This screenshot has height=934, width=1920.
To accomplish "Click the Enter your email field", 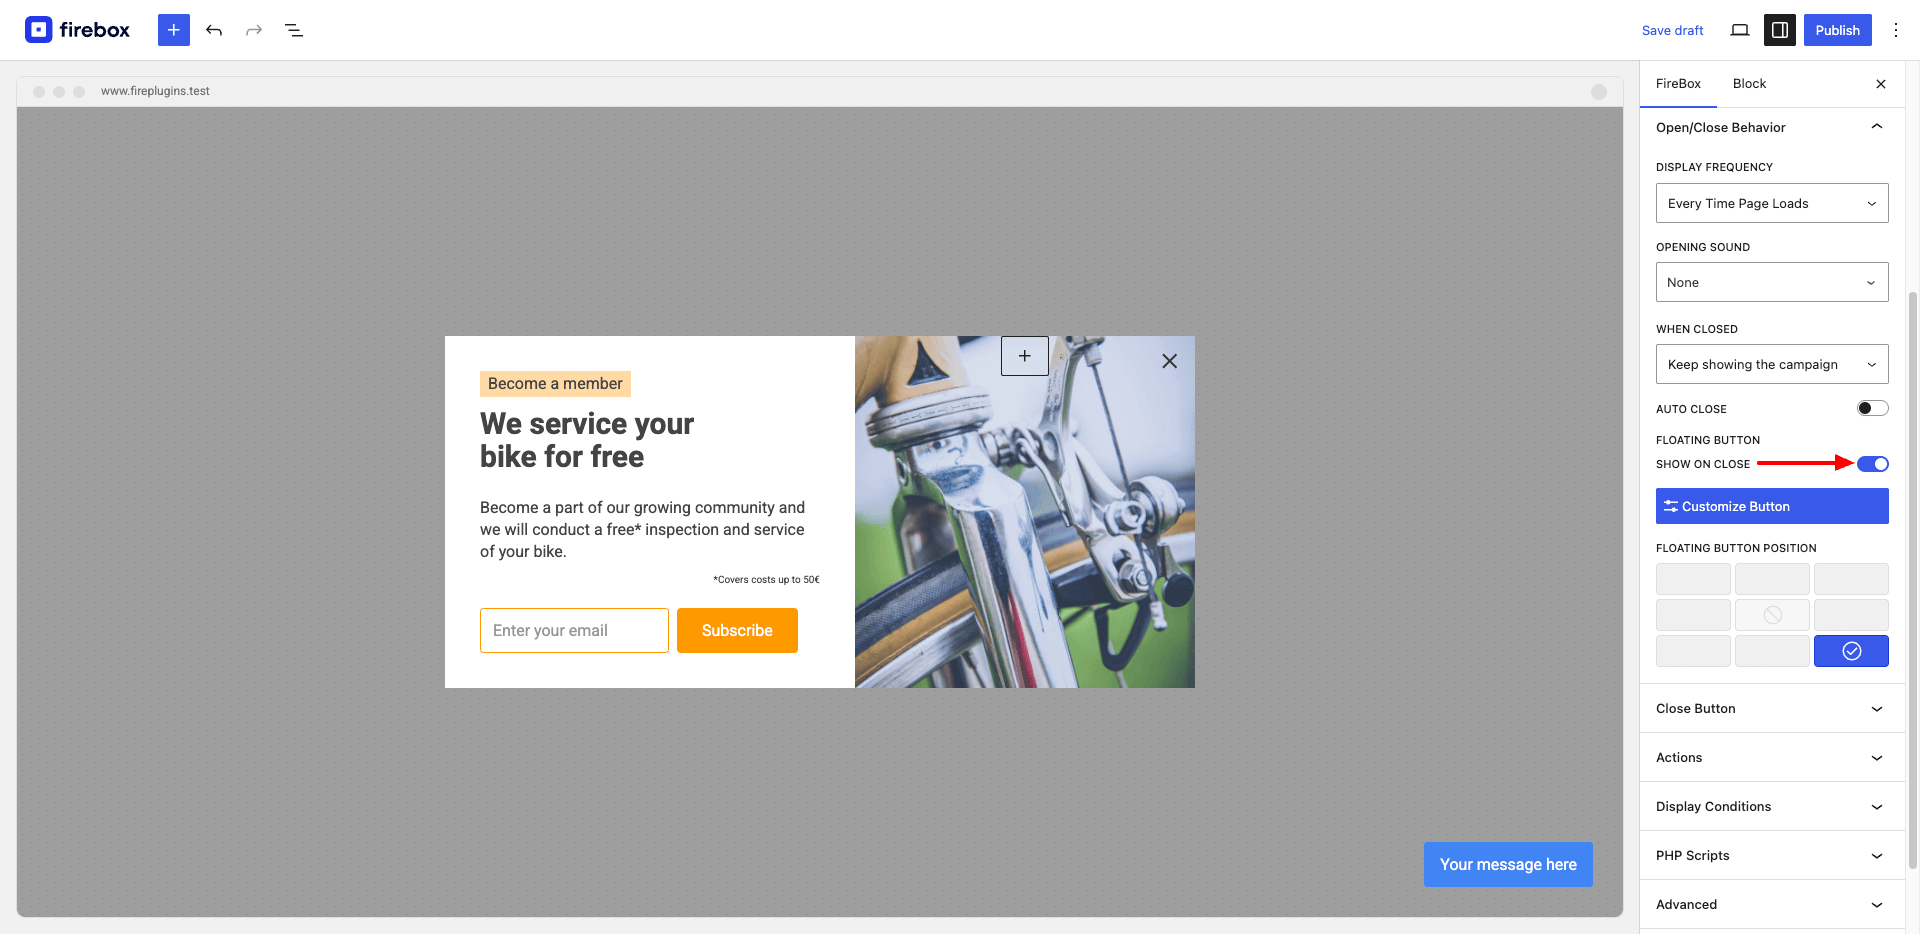I will click(x=574, y=631).
